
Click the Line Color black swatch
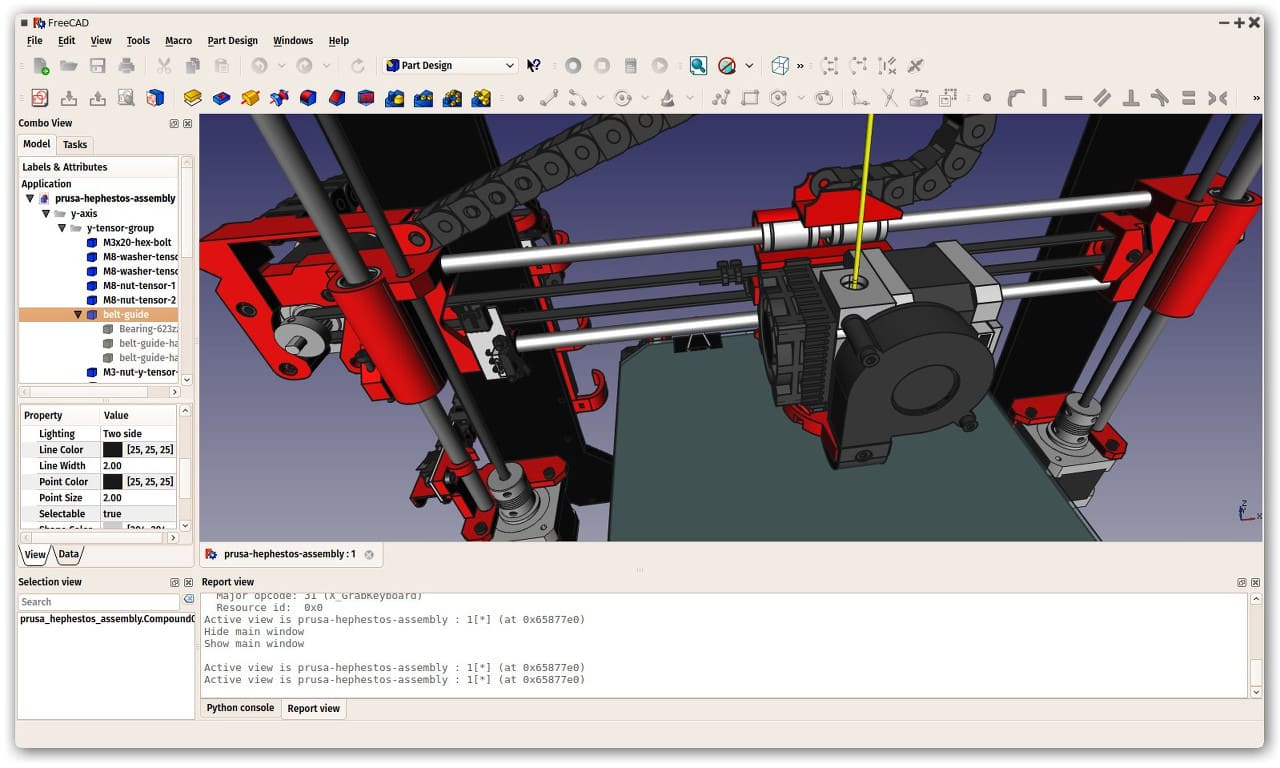pyautogui.click(x=112, y=449)
